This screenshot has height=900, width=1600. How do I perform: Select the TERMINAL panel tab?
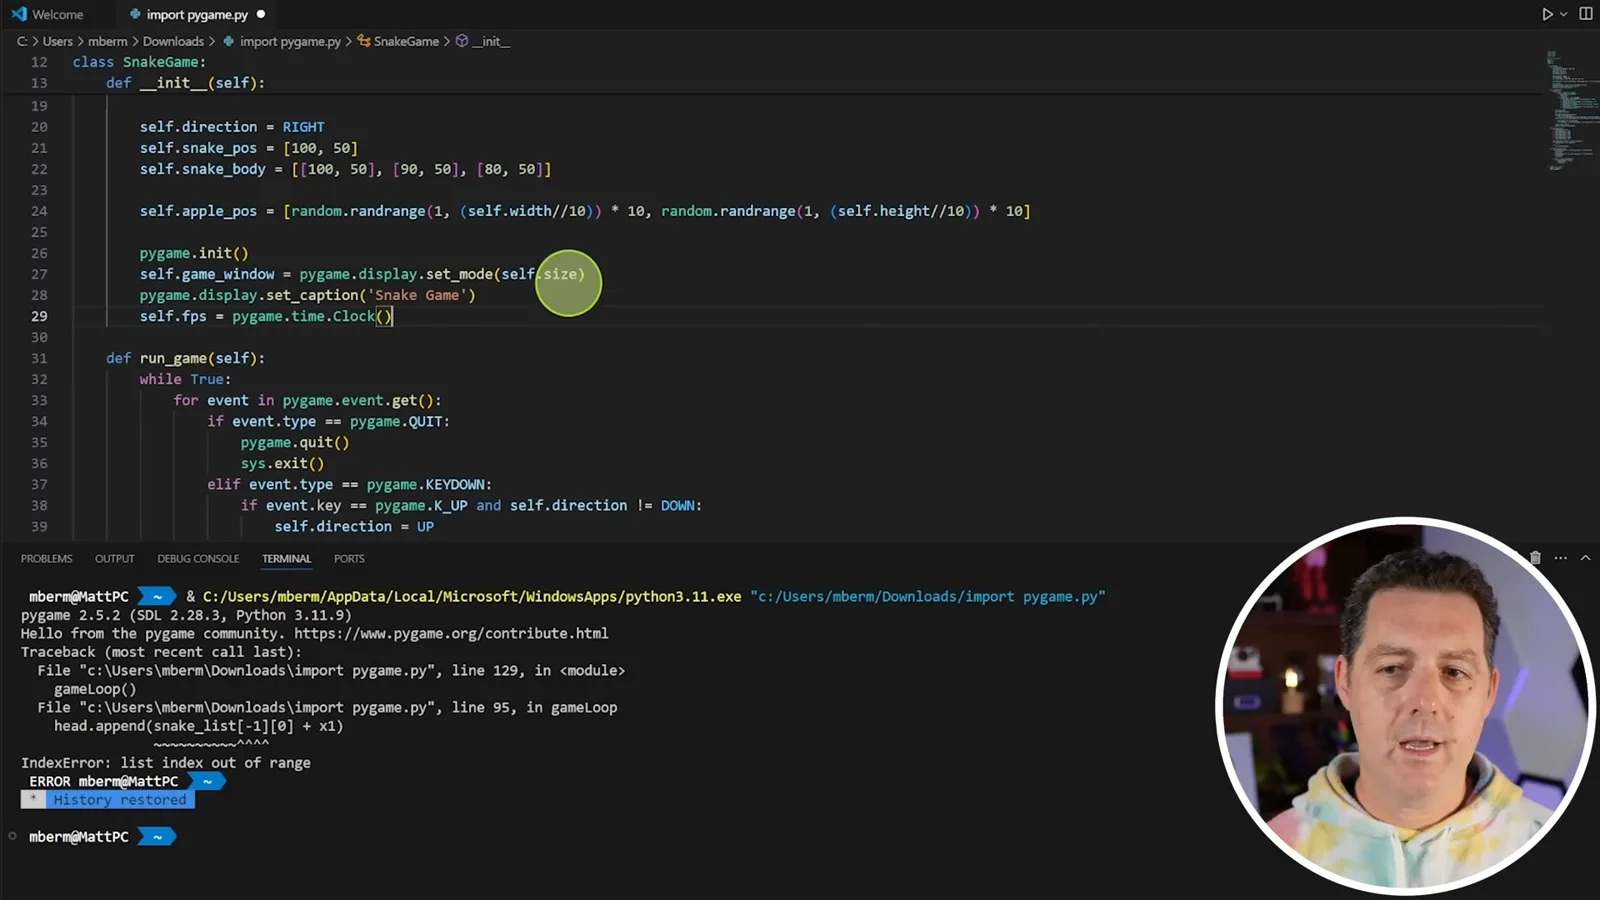[286, 559]
